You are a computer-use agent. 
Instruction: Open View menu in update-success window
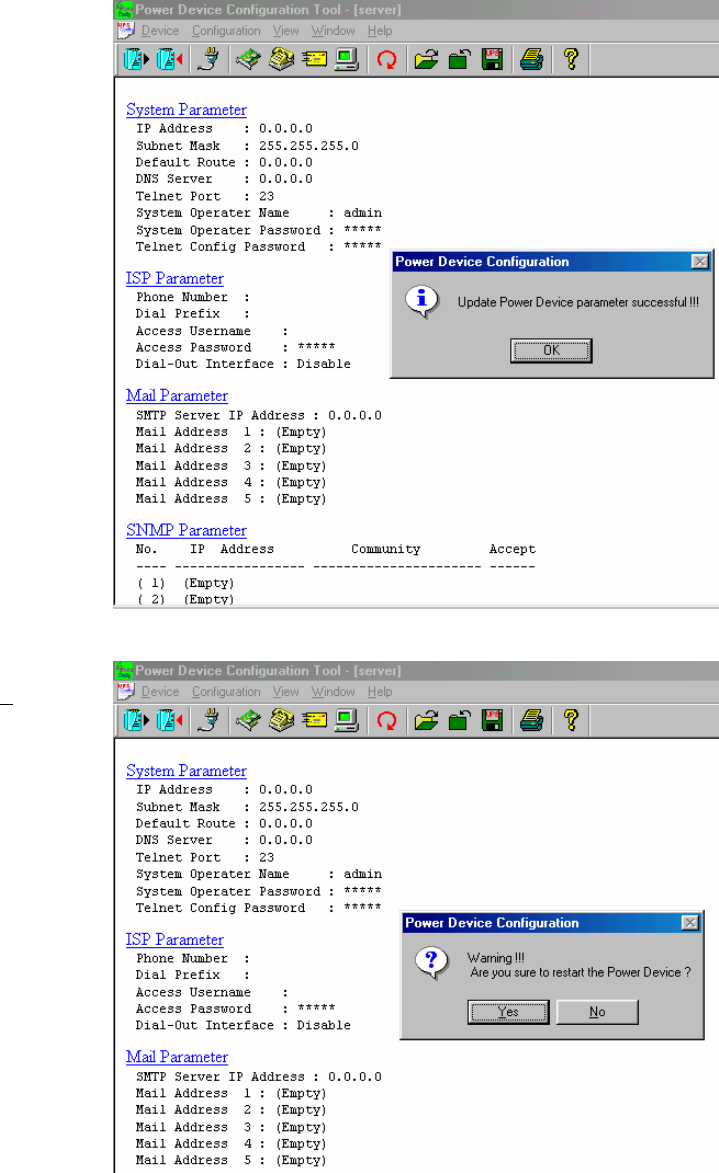tap(286, 31)
